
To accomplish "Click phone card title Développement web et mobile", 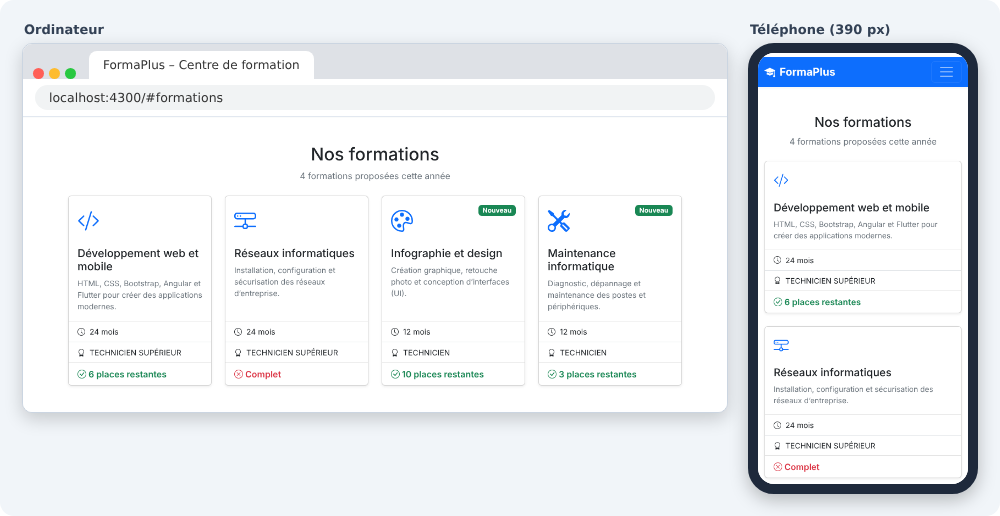I will [851, 208].
